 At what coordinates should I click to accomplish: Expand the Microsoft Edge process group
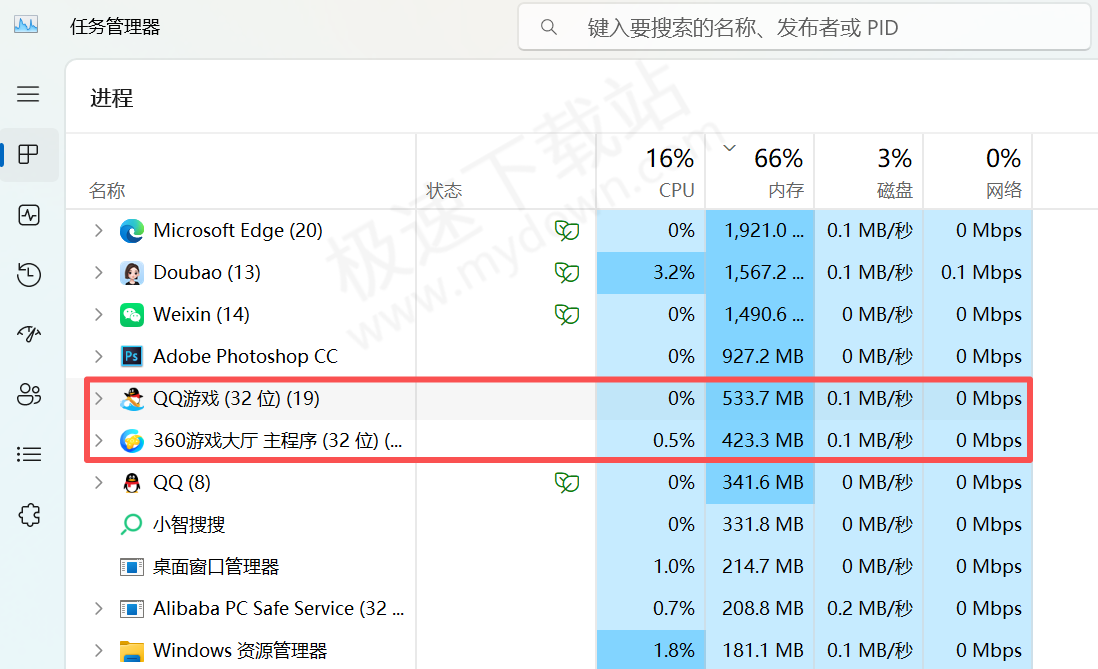[x=98, y=231]
